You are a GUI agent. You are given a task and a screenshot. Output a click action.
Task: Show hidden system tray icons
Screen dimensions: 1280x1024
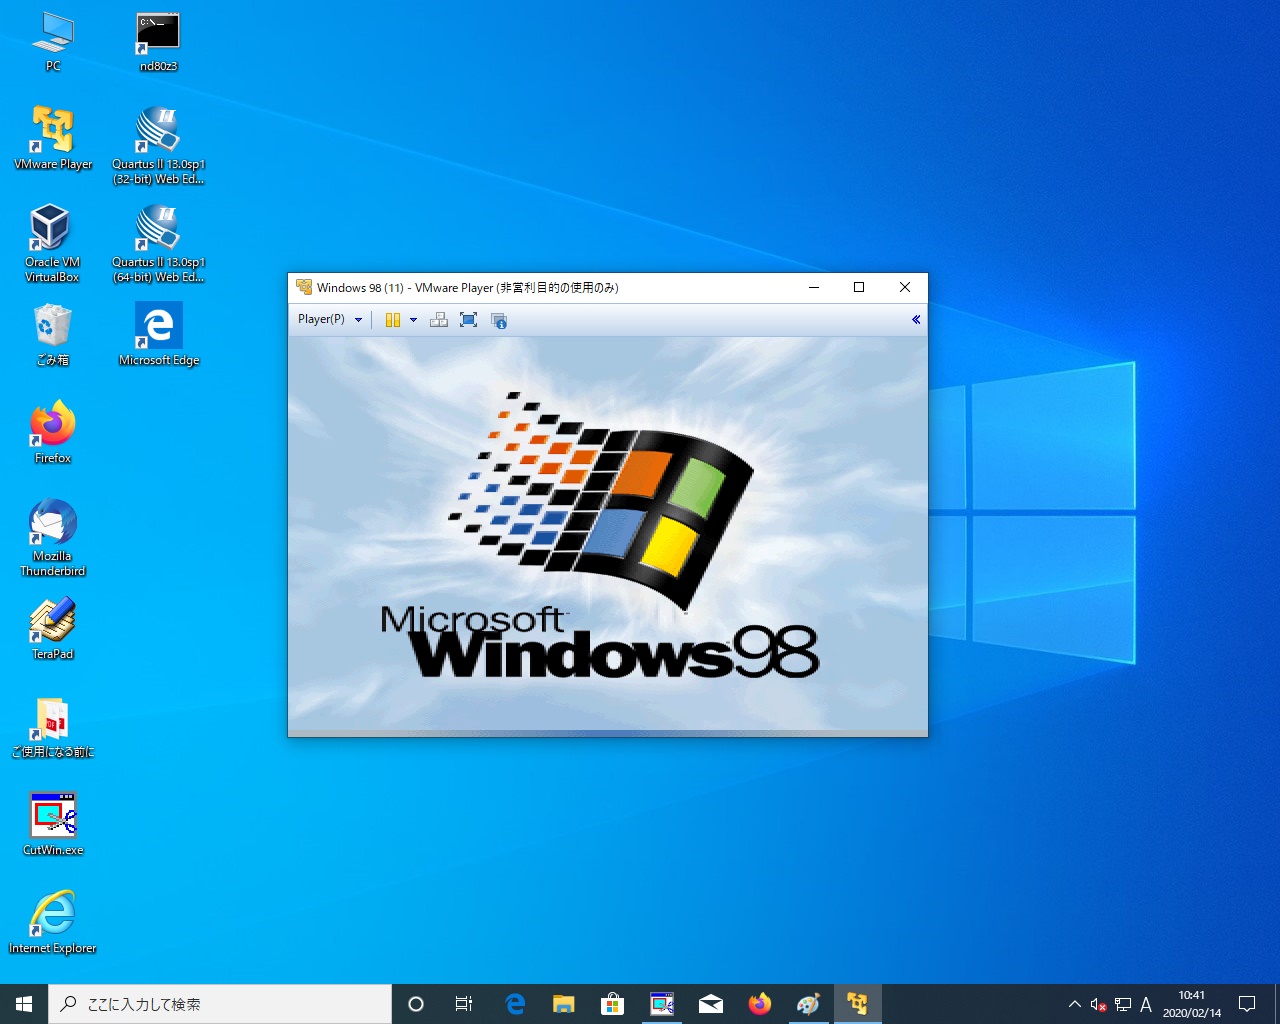tap(1074, 1004)
